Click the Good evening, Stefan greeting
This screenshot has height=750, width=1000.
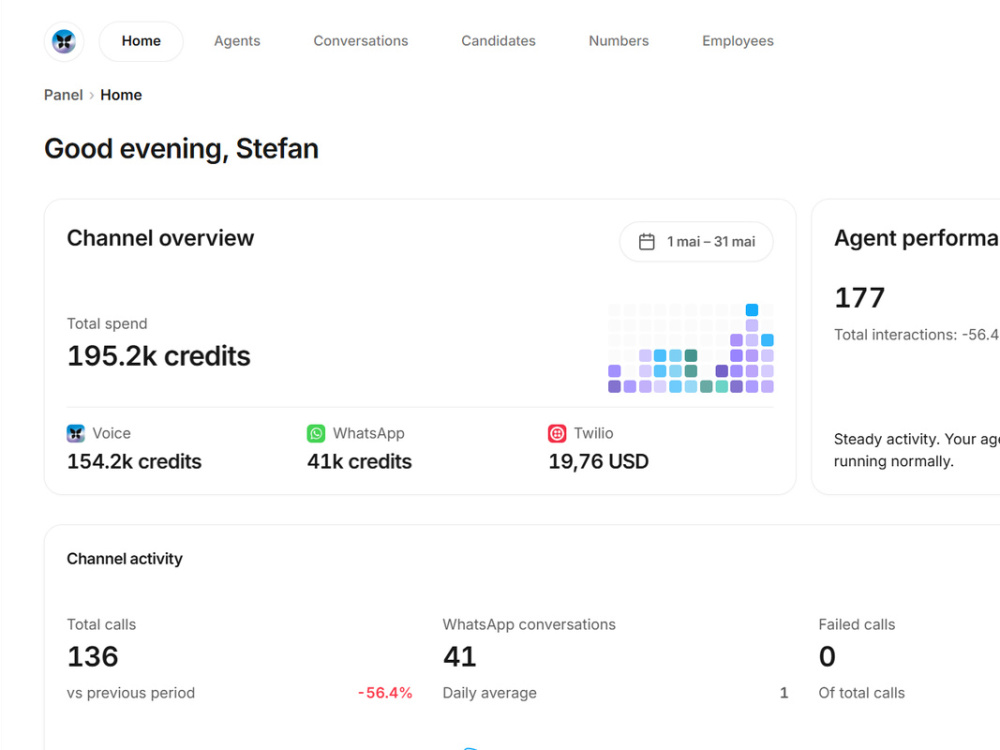coord(181,149)
